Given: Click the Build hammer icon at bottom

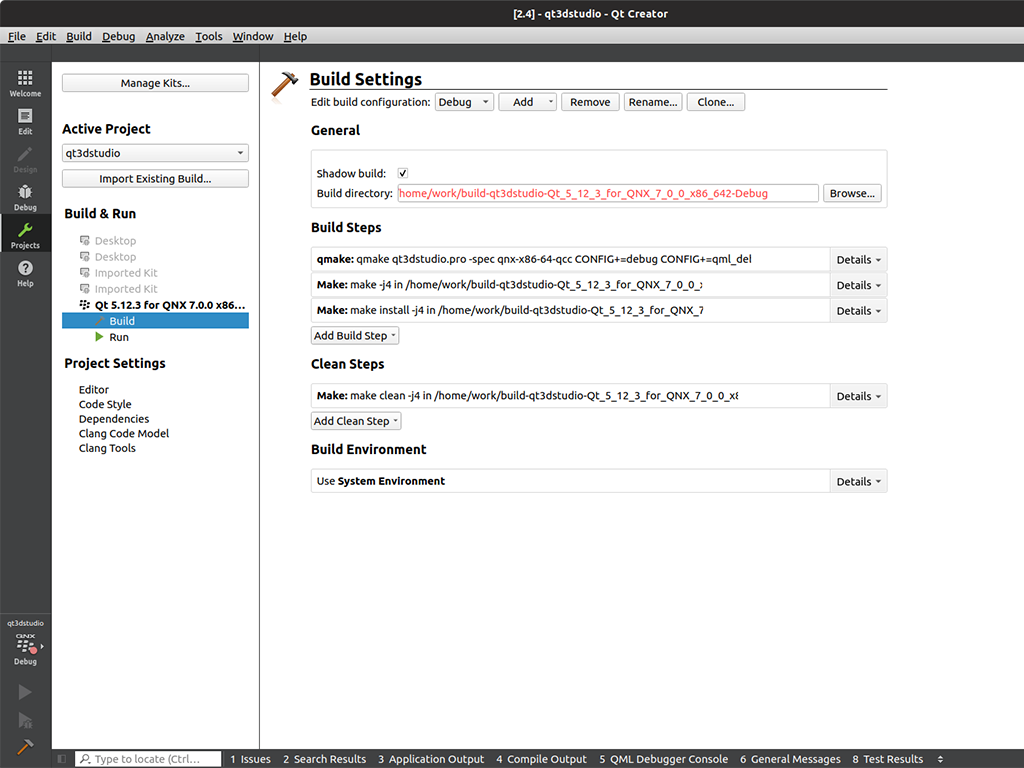Looking at the screenshot, I should (25, 746).
